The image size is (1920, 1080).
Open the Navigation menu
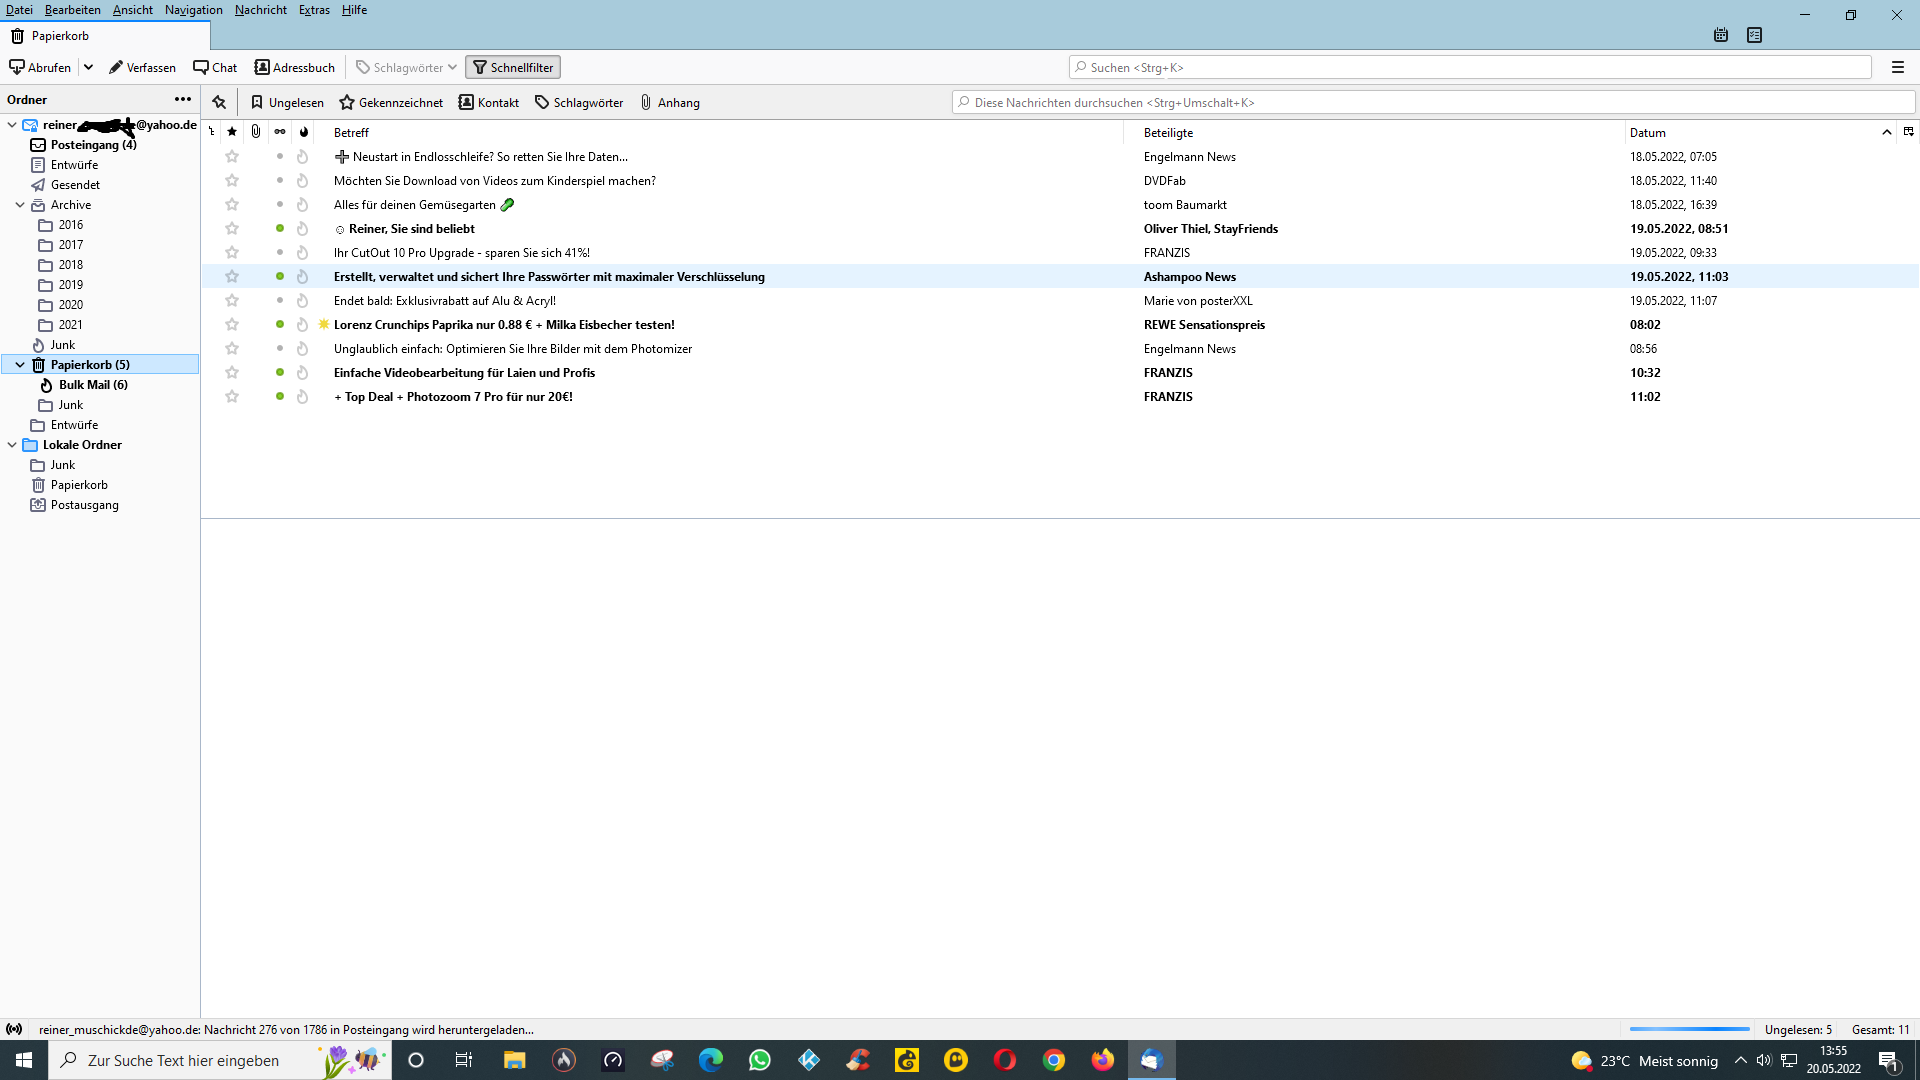tap(194, 10)
